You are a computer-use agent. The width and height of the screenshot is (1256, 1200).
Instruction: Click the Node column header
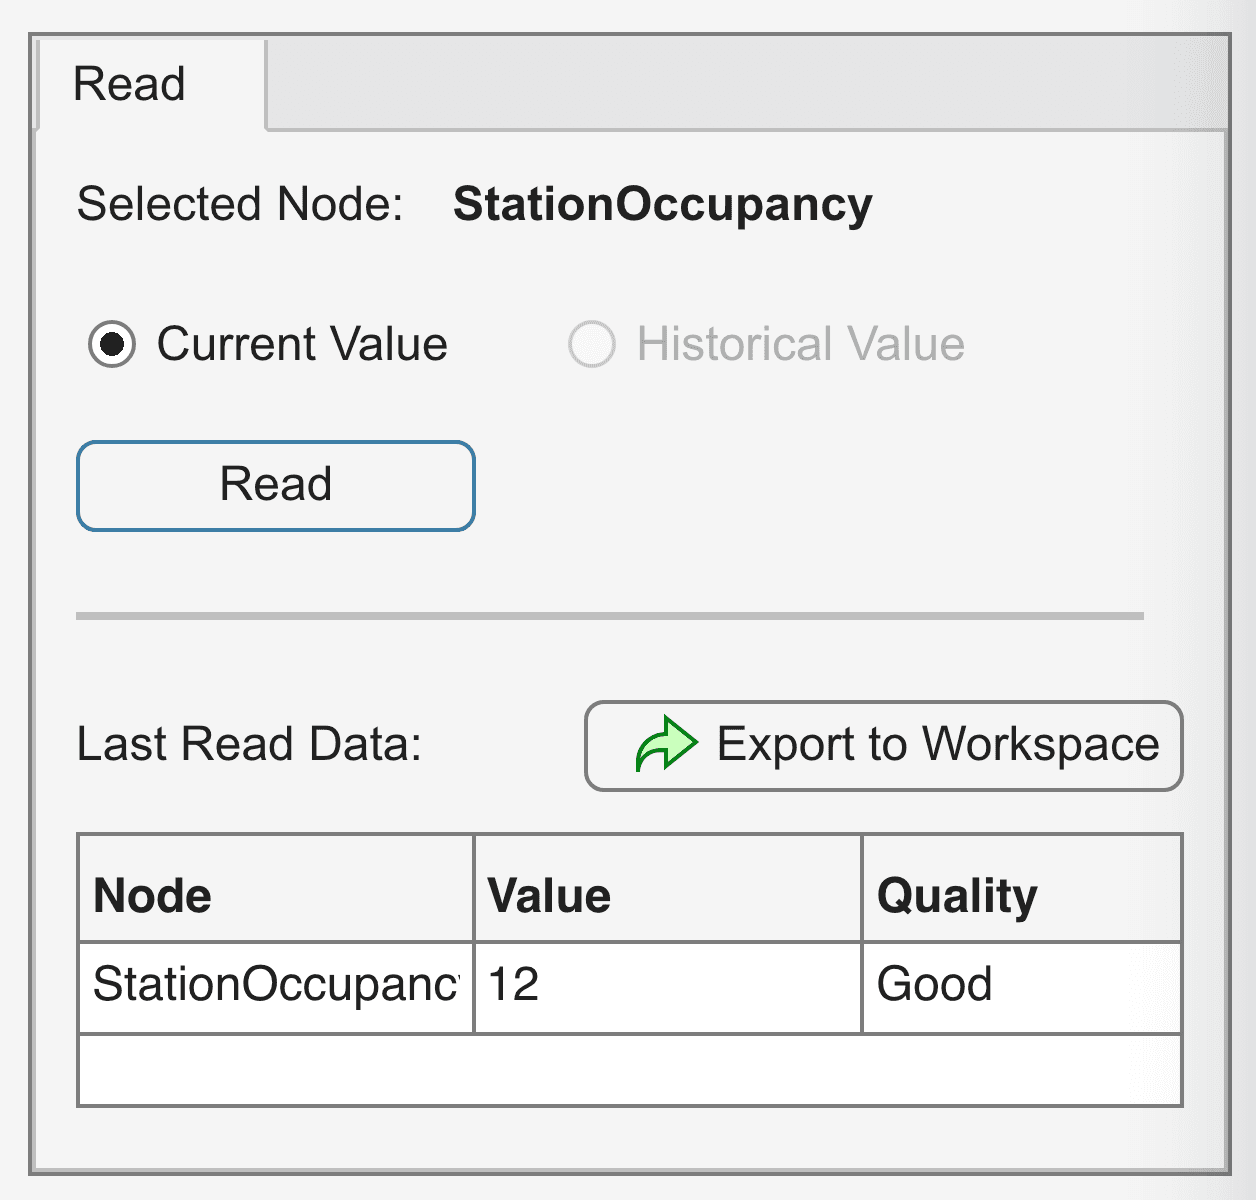[276, 889]
